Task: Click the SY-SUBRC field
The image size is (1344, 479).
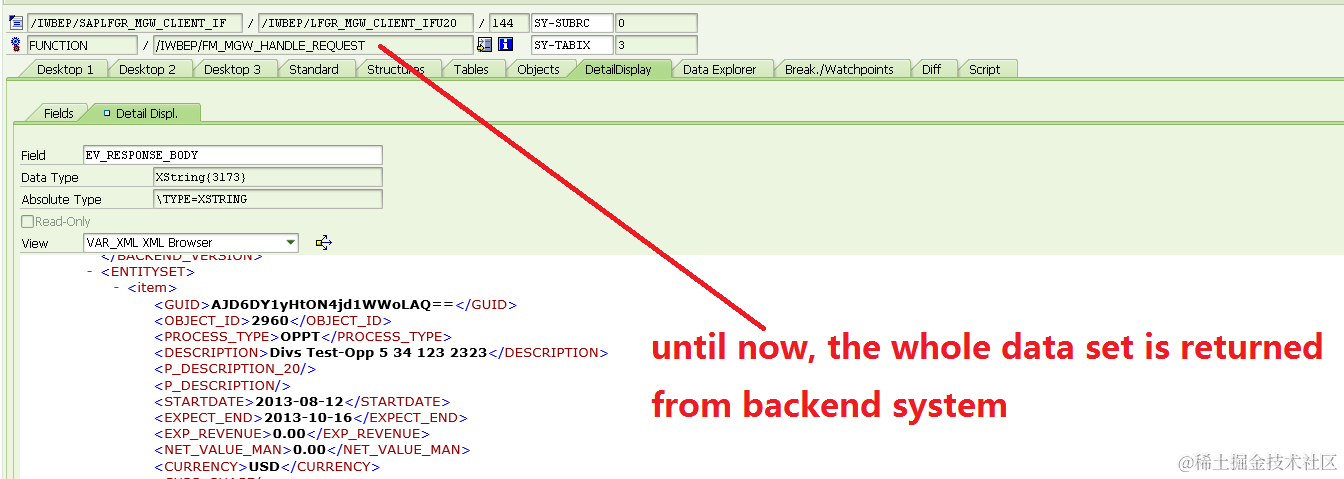Action: [571, 22]
